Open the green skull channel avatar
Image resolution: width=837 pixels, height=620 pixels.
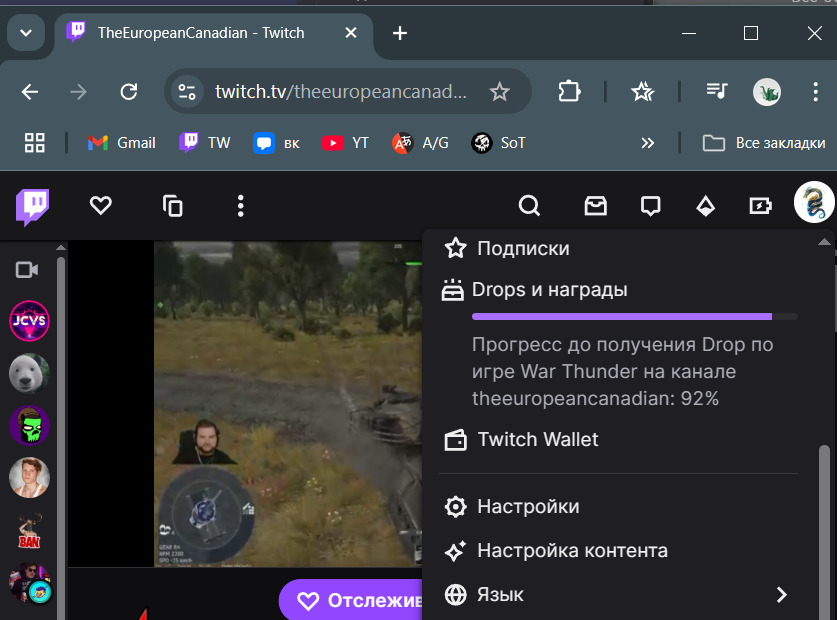coord(29,425)
